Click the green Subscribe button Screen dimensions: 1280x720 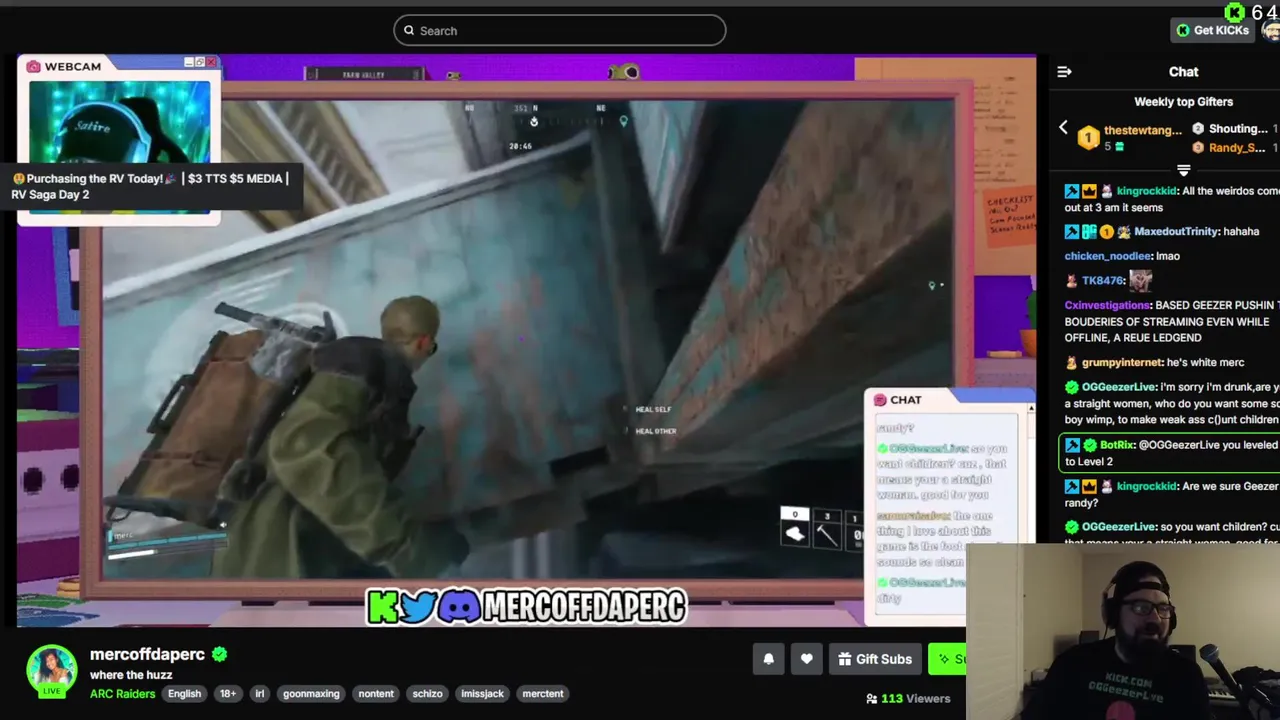[947, 659]
